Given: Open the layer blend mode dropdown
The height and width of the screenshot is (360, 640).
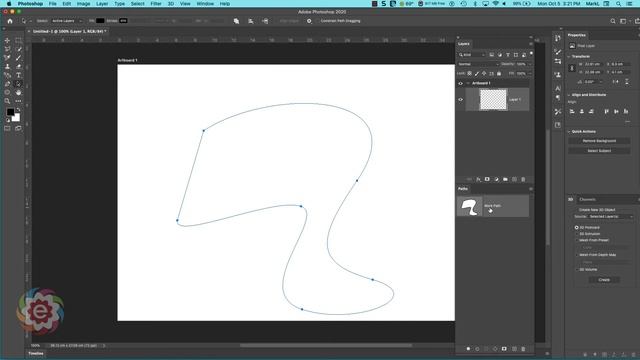Looking at the screenshot, I should 478,64.
